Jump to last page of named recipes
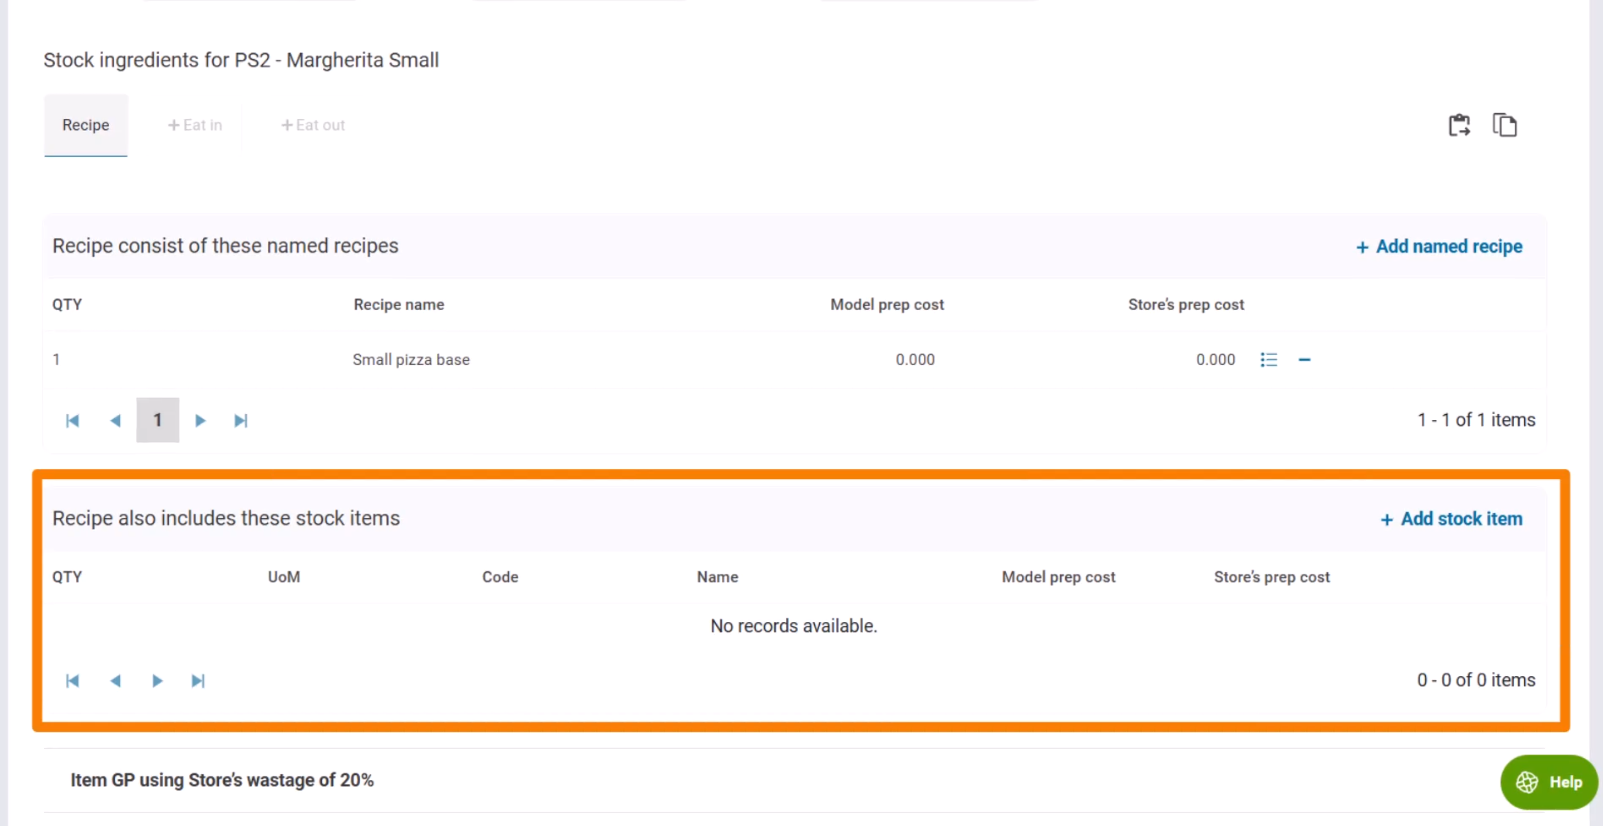This screenshot has height=826, width=1603. click(241, 421)
